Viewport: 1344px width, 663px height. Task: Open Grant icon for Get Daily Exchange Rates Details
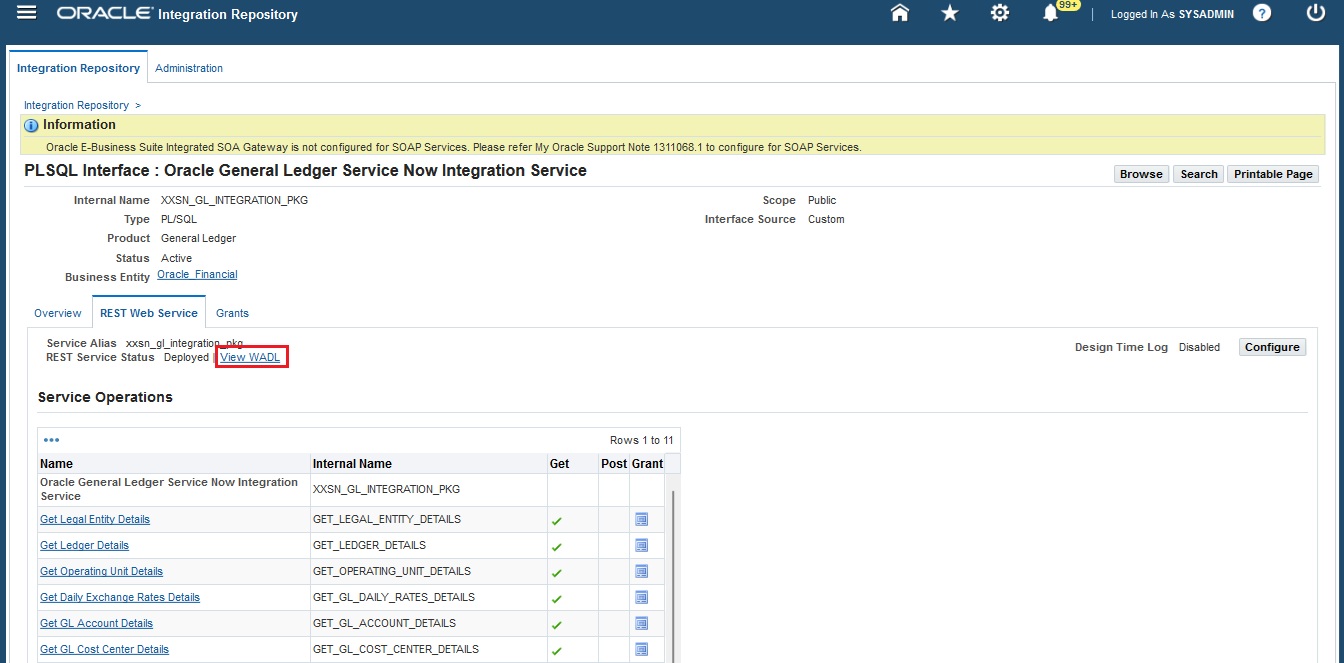pyautogui.click(x=642, y=597)
